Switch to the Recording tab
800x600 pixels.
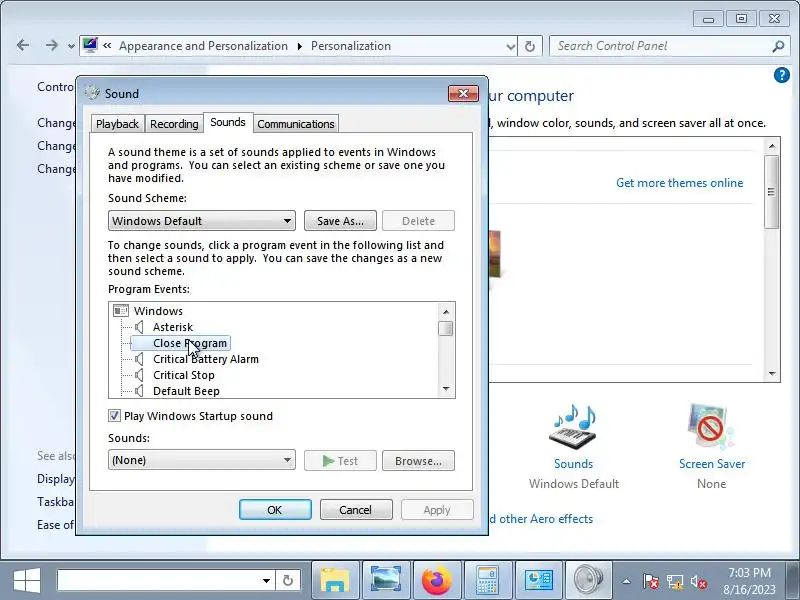point(174,124)
